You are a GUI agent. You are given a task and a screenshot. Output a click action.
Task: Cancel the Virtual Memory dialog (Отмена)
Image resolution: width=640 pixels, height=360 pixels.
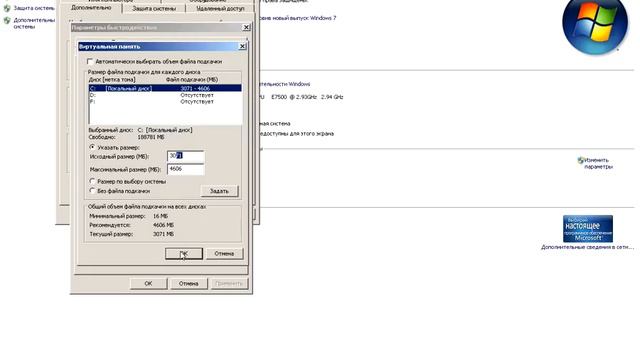coord(224,253)
